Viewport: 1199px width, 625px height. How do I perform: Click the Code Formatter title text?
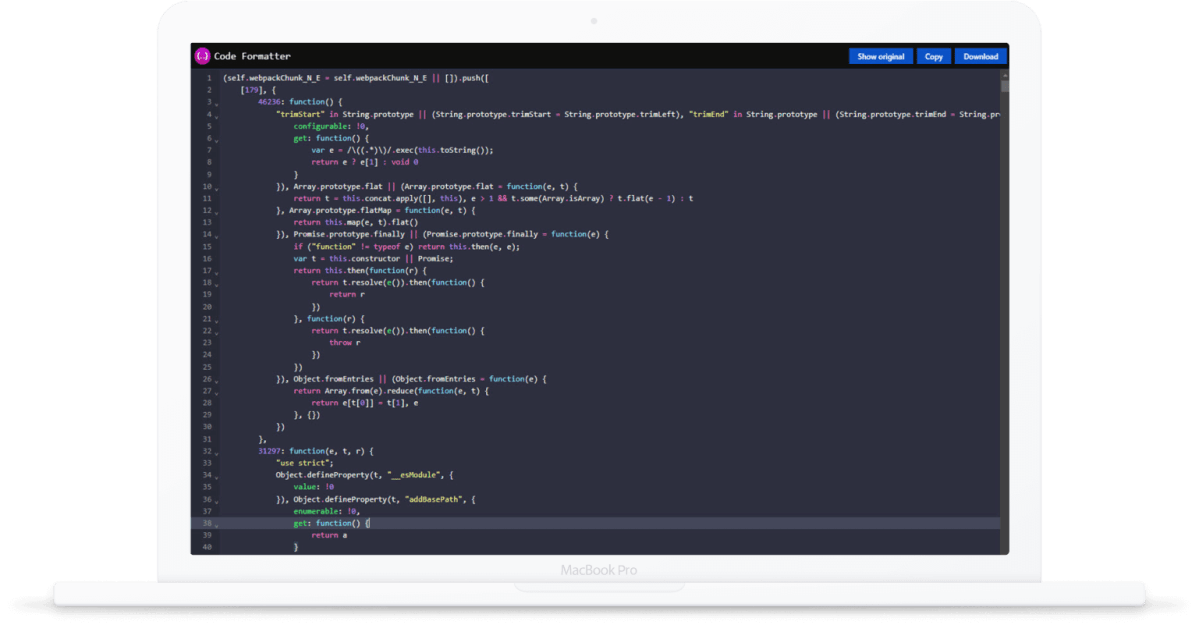click(252, 56)
